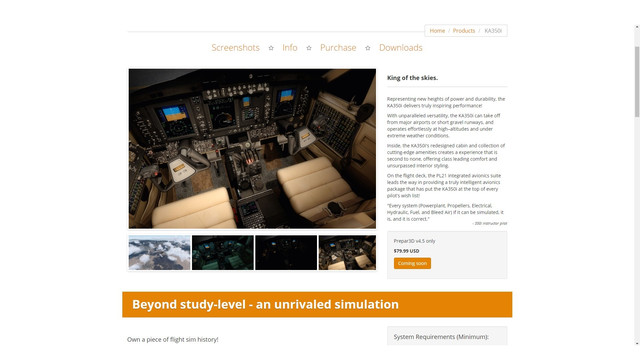Click the 350i instructor pilot attribution
This screenshot has width=640, height=360.
[x=490, y=223]
